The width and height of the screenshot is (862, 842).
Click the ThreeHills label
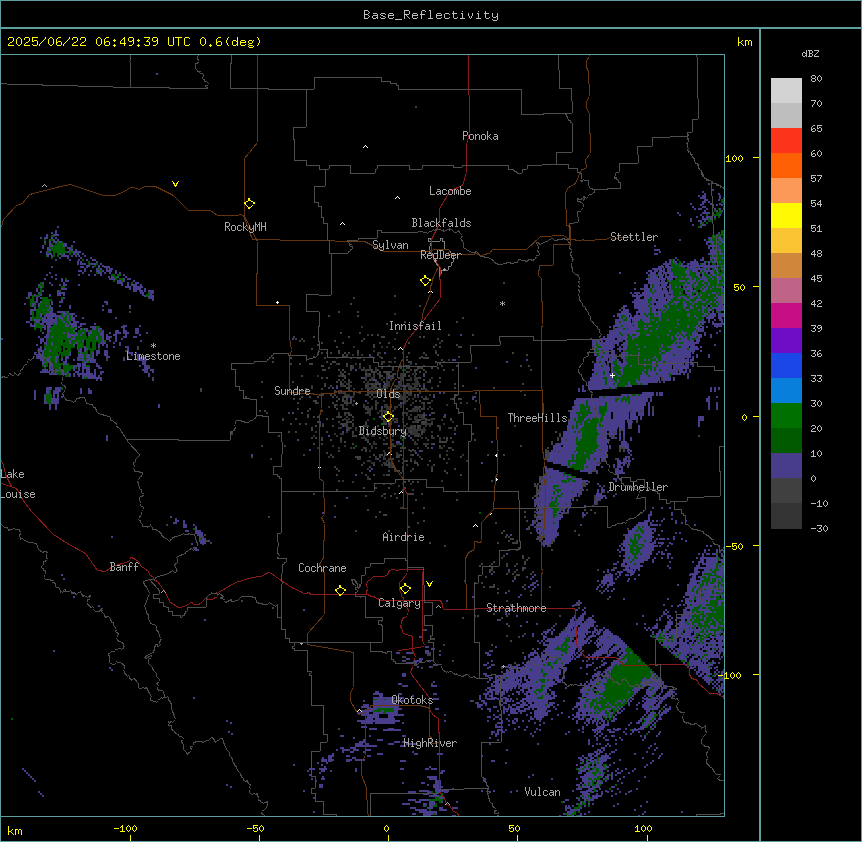pyautogui.click(x=537, y=418)
